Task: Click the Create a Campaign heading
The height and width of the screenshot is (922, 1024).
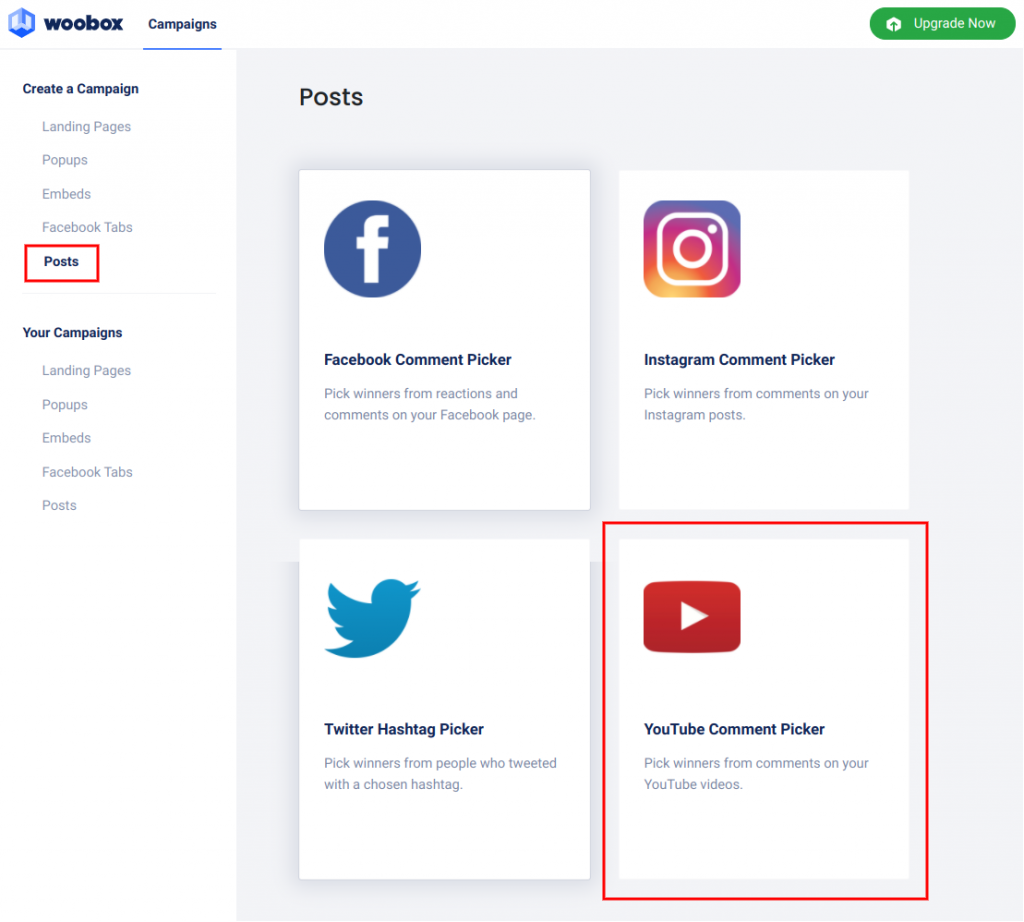Action: click(x=80, y=89)
